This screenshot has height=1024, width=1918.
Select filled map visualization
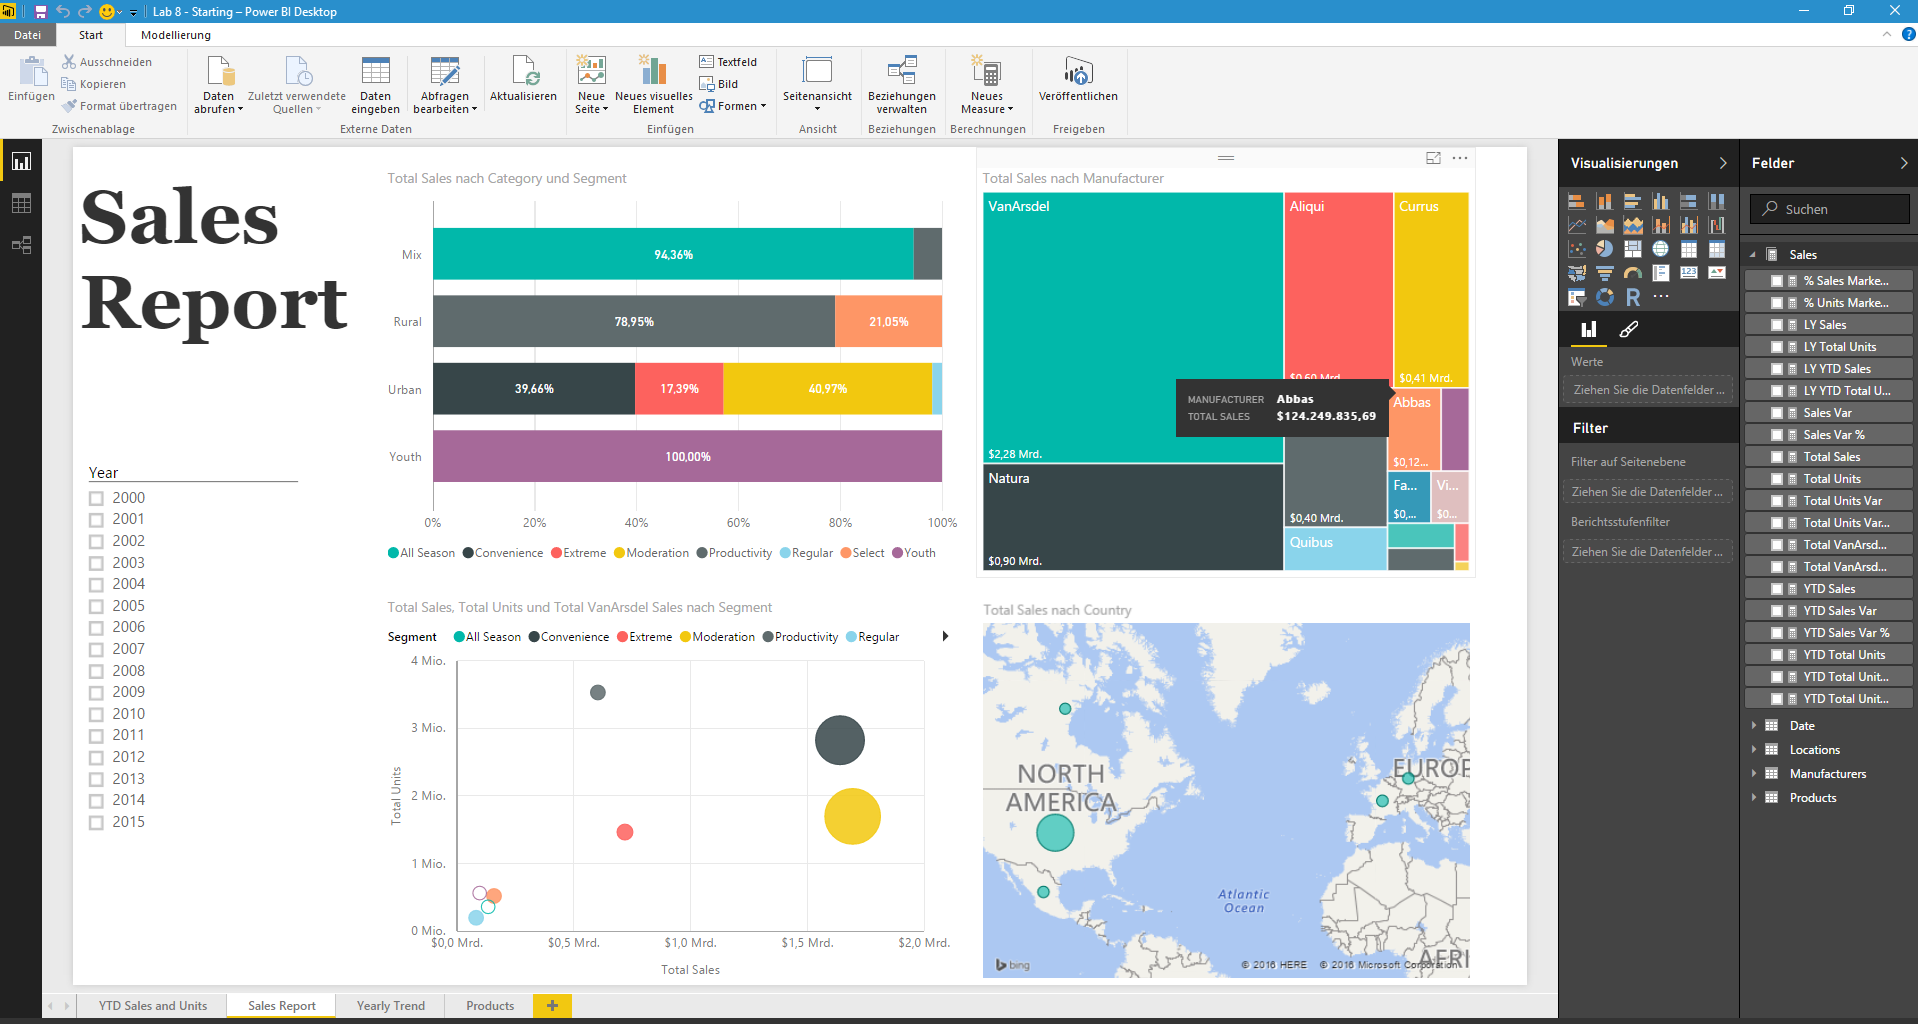coord(1576,273)
